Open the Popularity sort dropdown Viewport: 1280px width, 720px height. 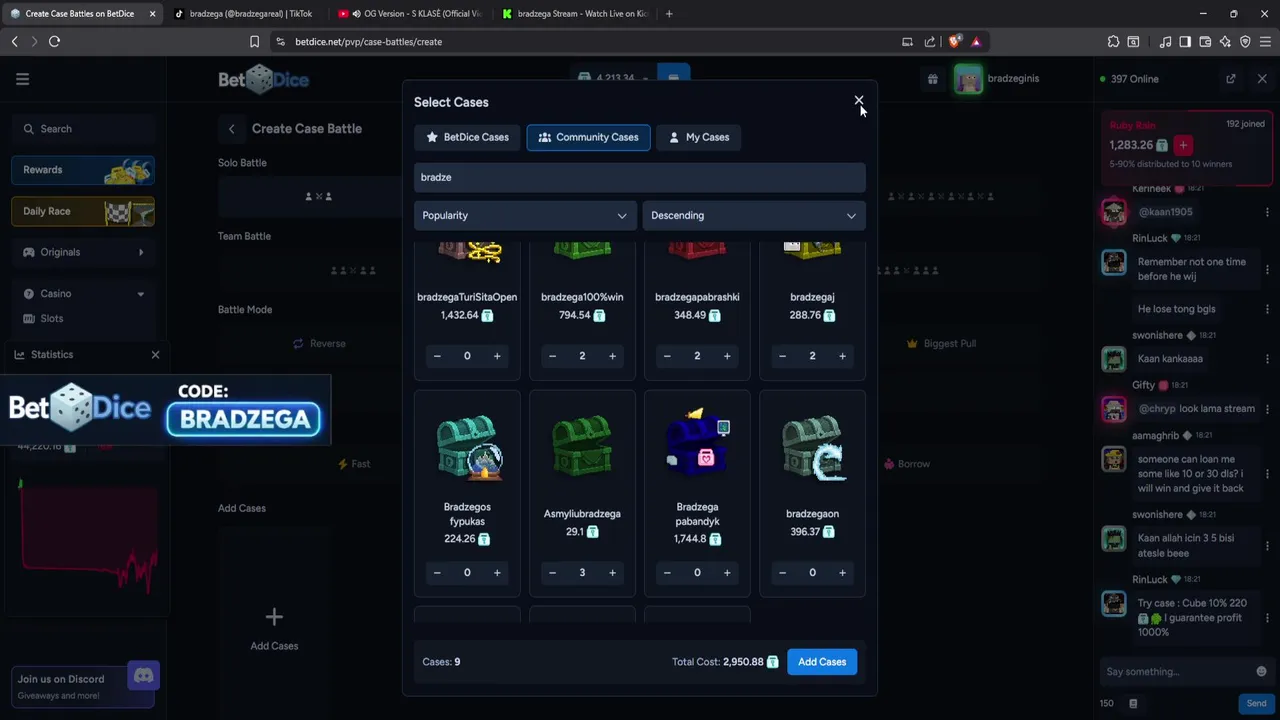525,215
